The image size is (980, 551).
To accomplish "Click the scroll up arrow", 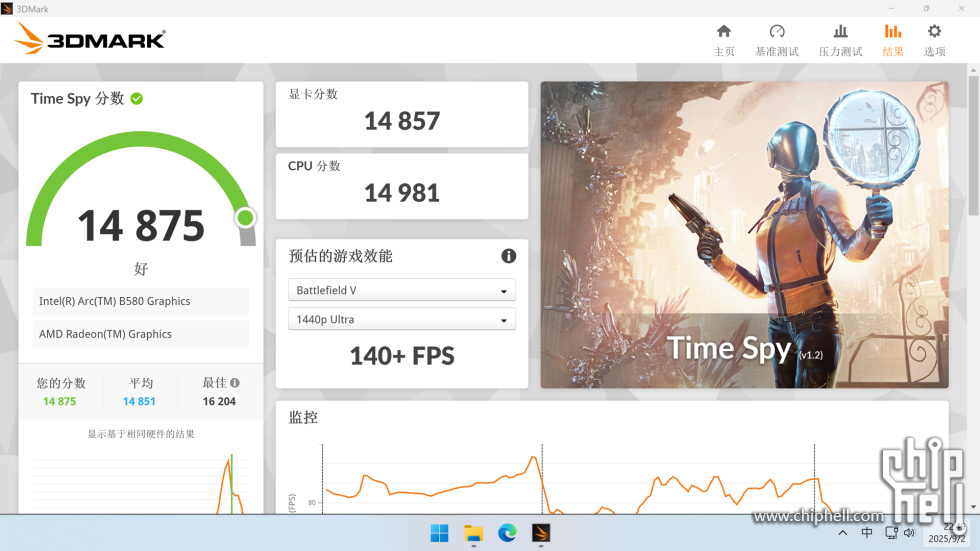I will tap(973, 69).
